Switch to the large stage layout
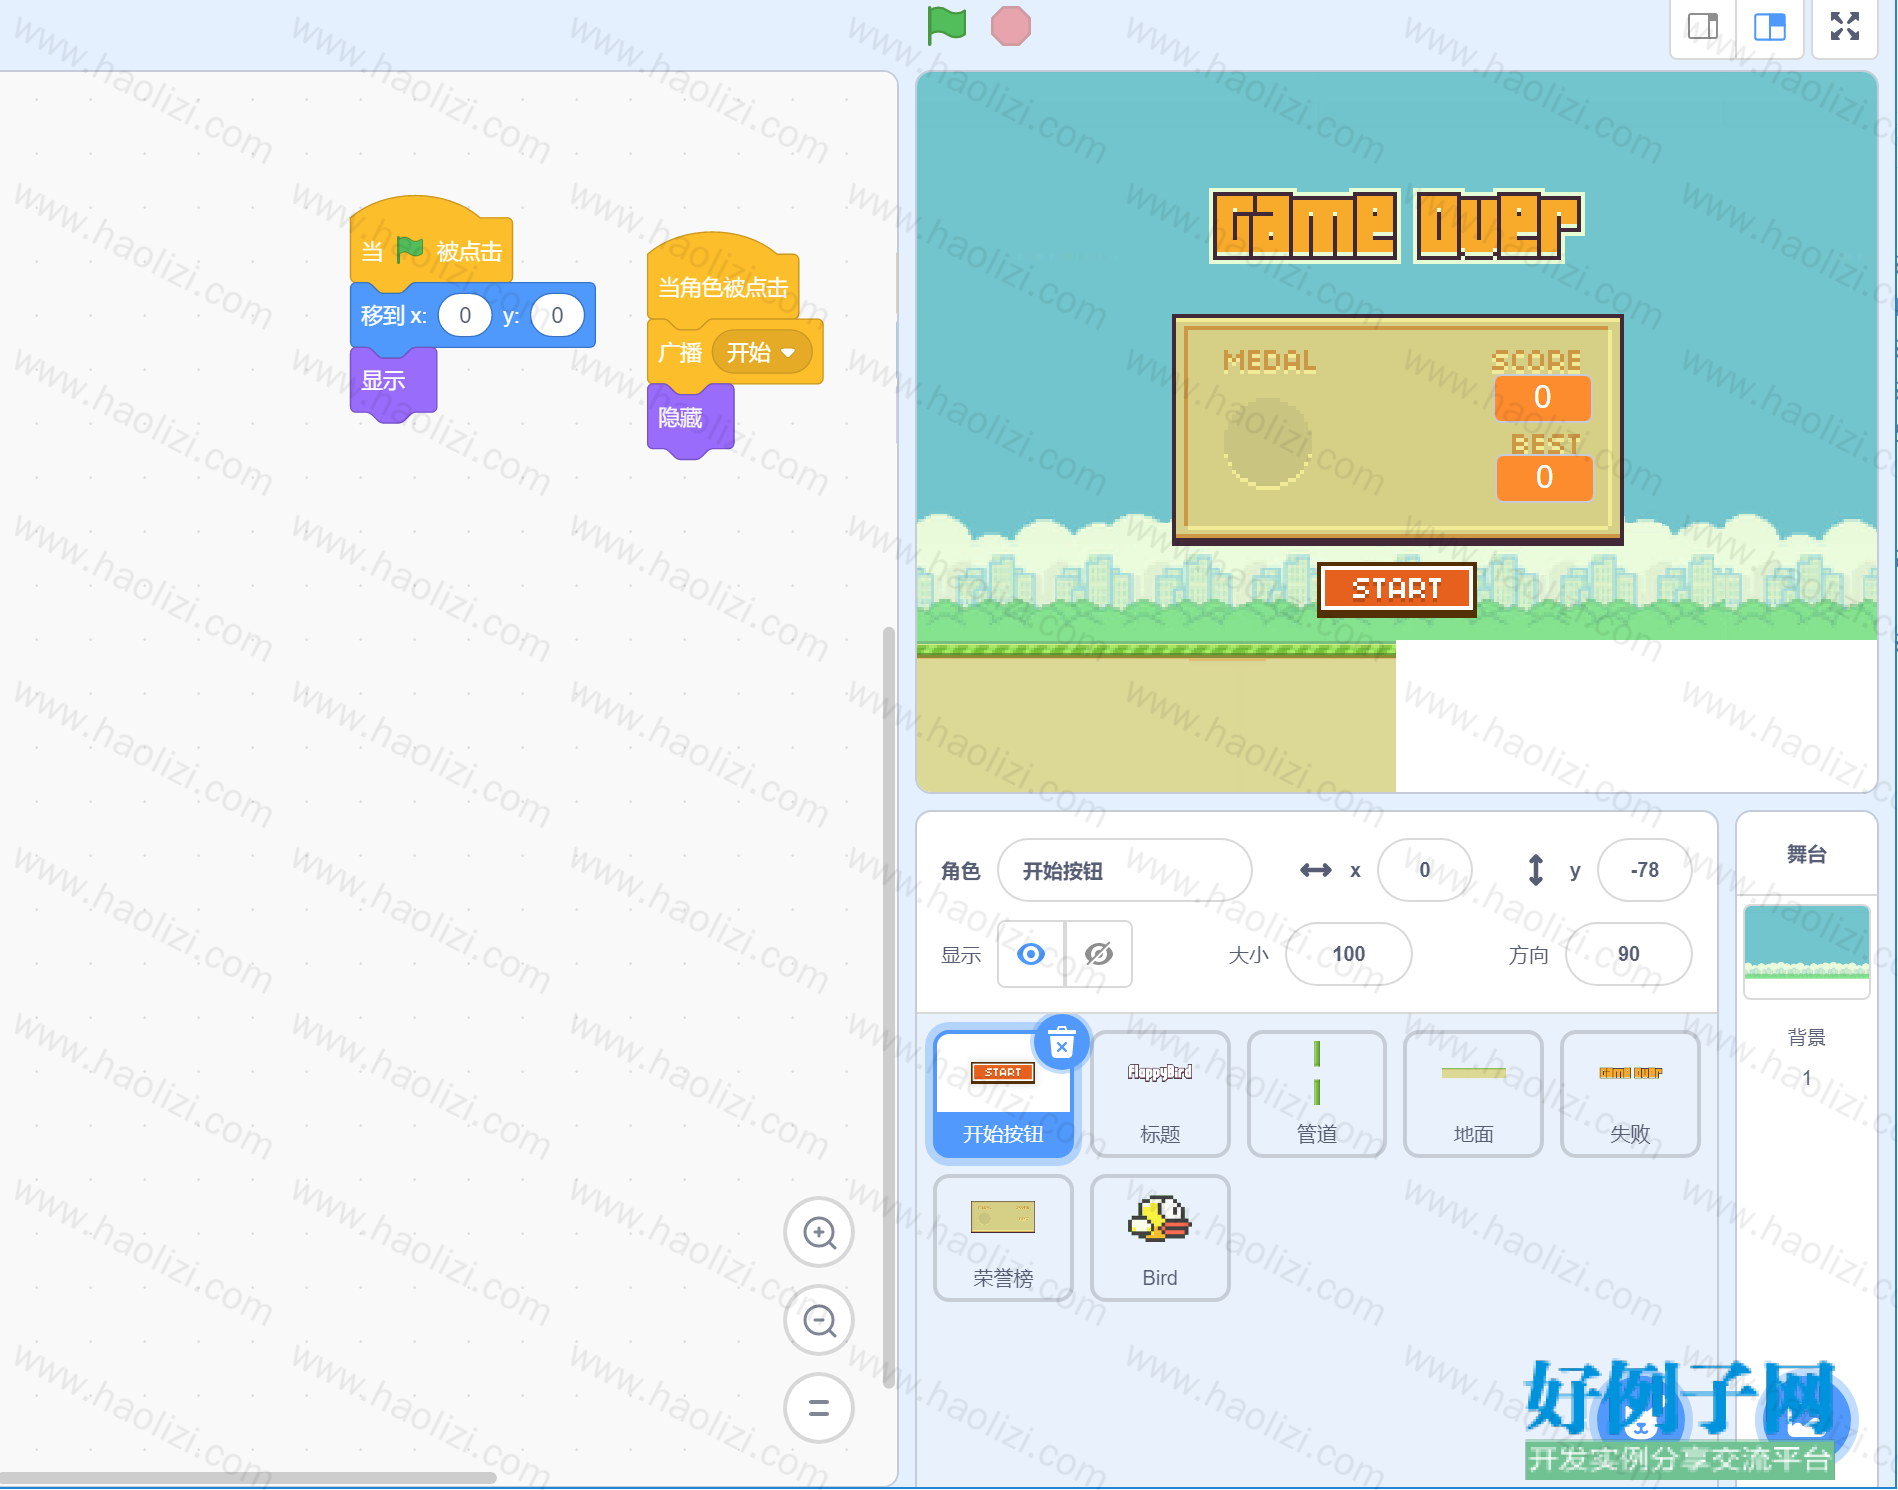Screen dimensions: 1898x1490 (x=1770, y=27)
